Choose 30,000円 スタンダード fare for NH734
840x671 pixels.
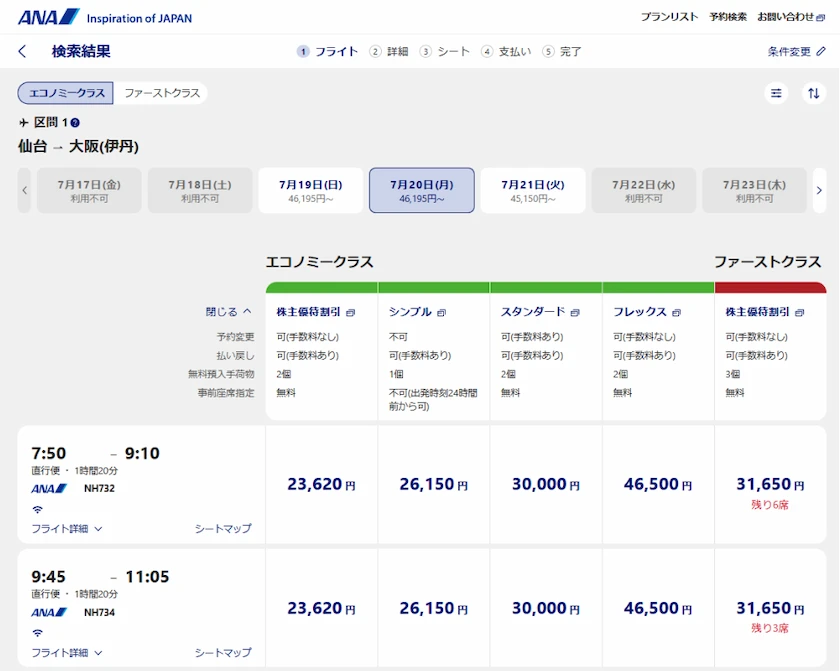pyautogui.click(x=546, y=608)
